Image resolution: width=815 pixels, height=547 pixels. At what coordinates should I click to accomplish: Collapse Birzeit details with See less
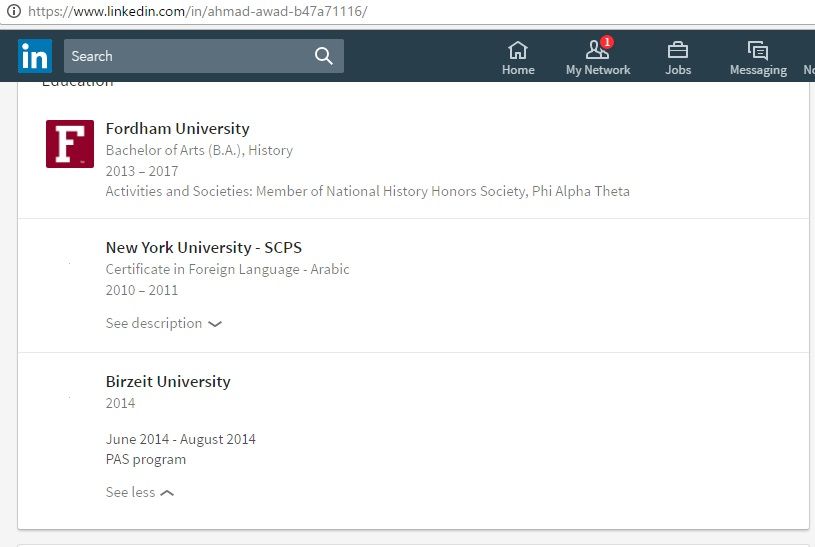tap(139, 492)
